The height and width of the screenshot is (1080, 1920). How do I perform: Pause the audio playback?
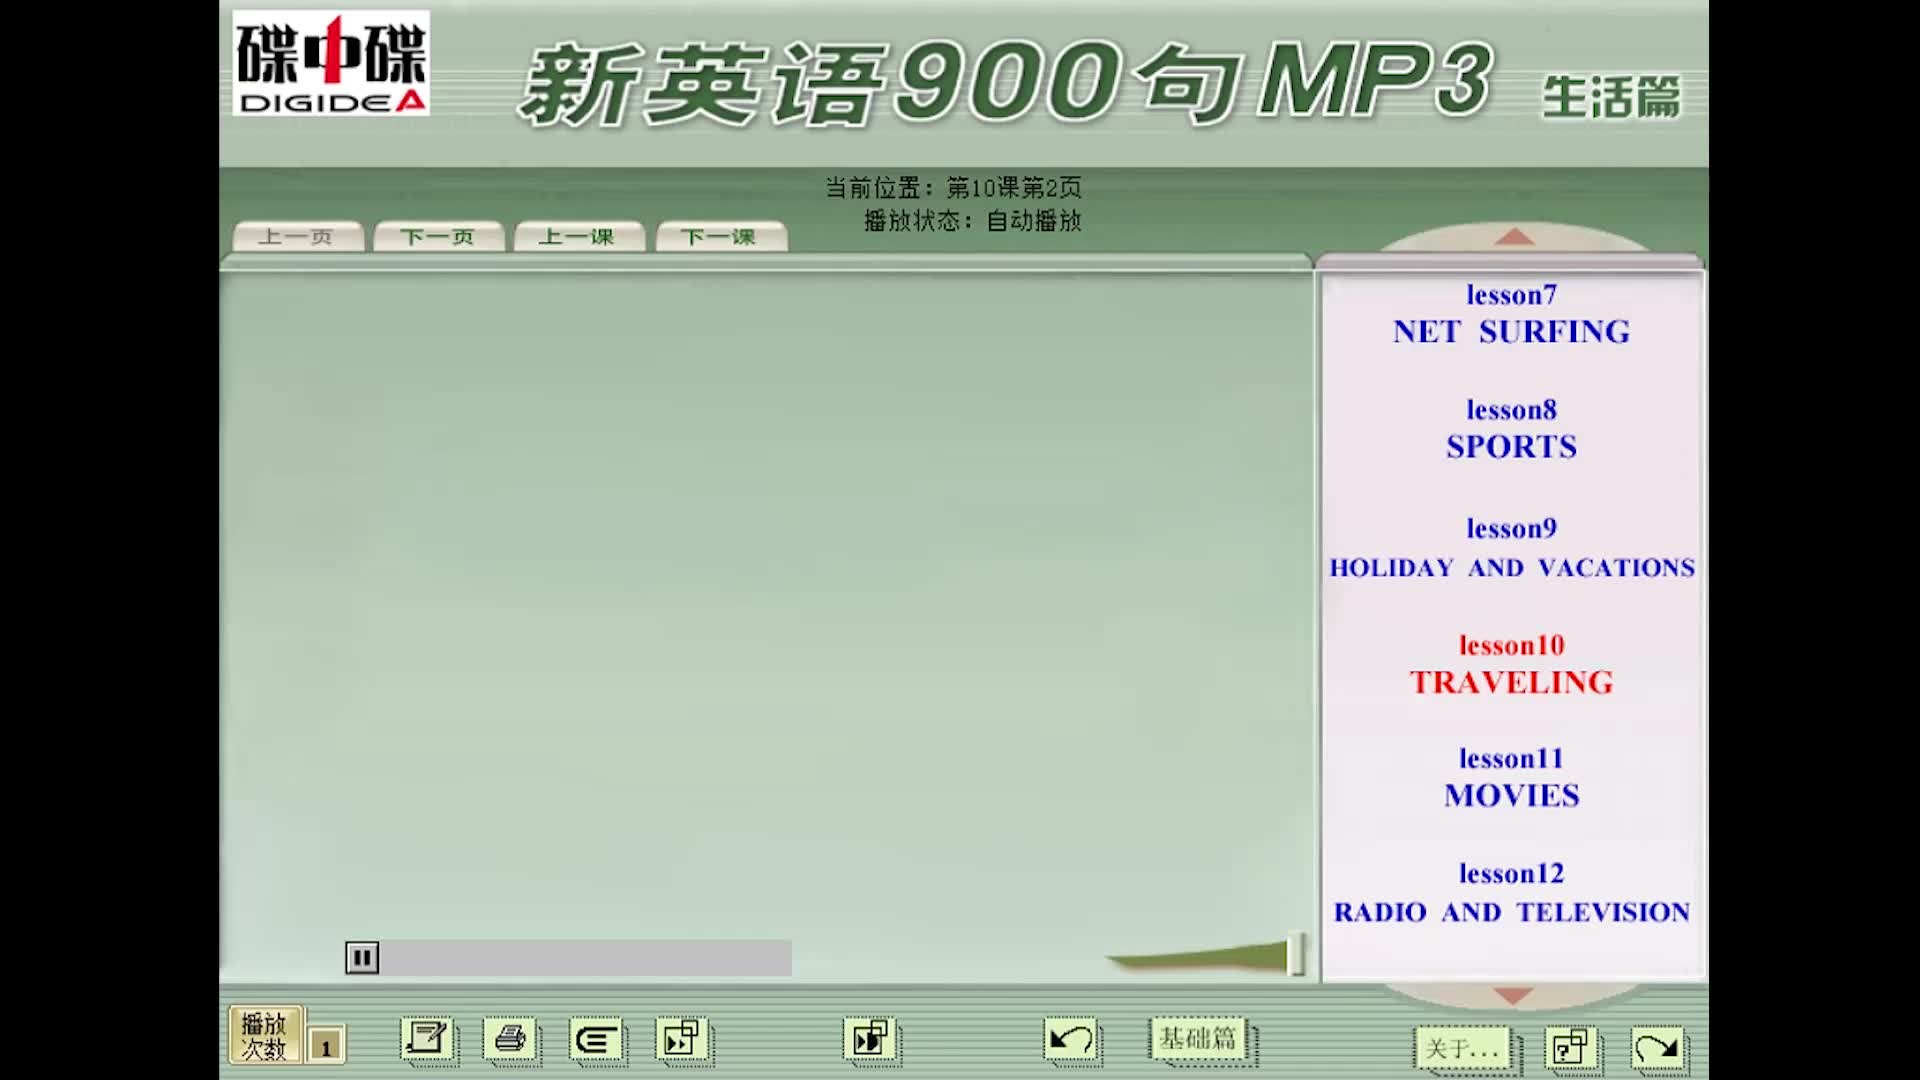362,958
